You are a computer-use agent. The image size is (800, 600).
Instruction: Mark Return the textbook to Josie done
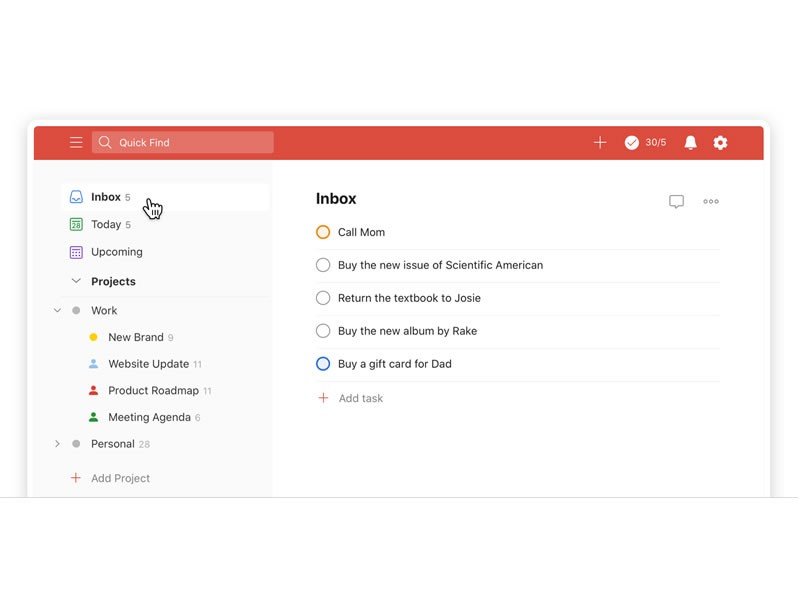(x=322, y=297)
